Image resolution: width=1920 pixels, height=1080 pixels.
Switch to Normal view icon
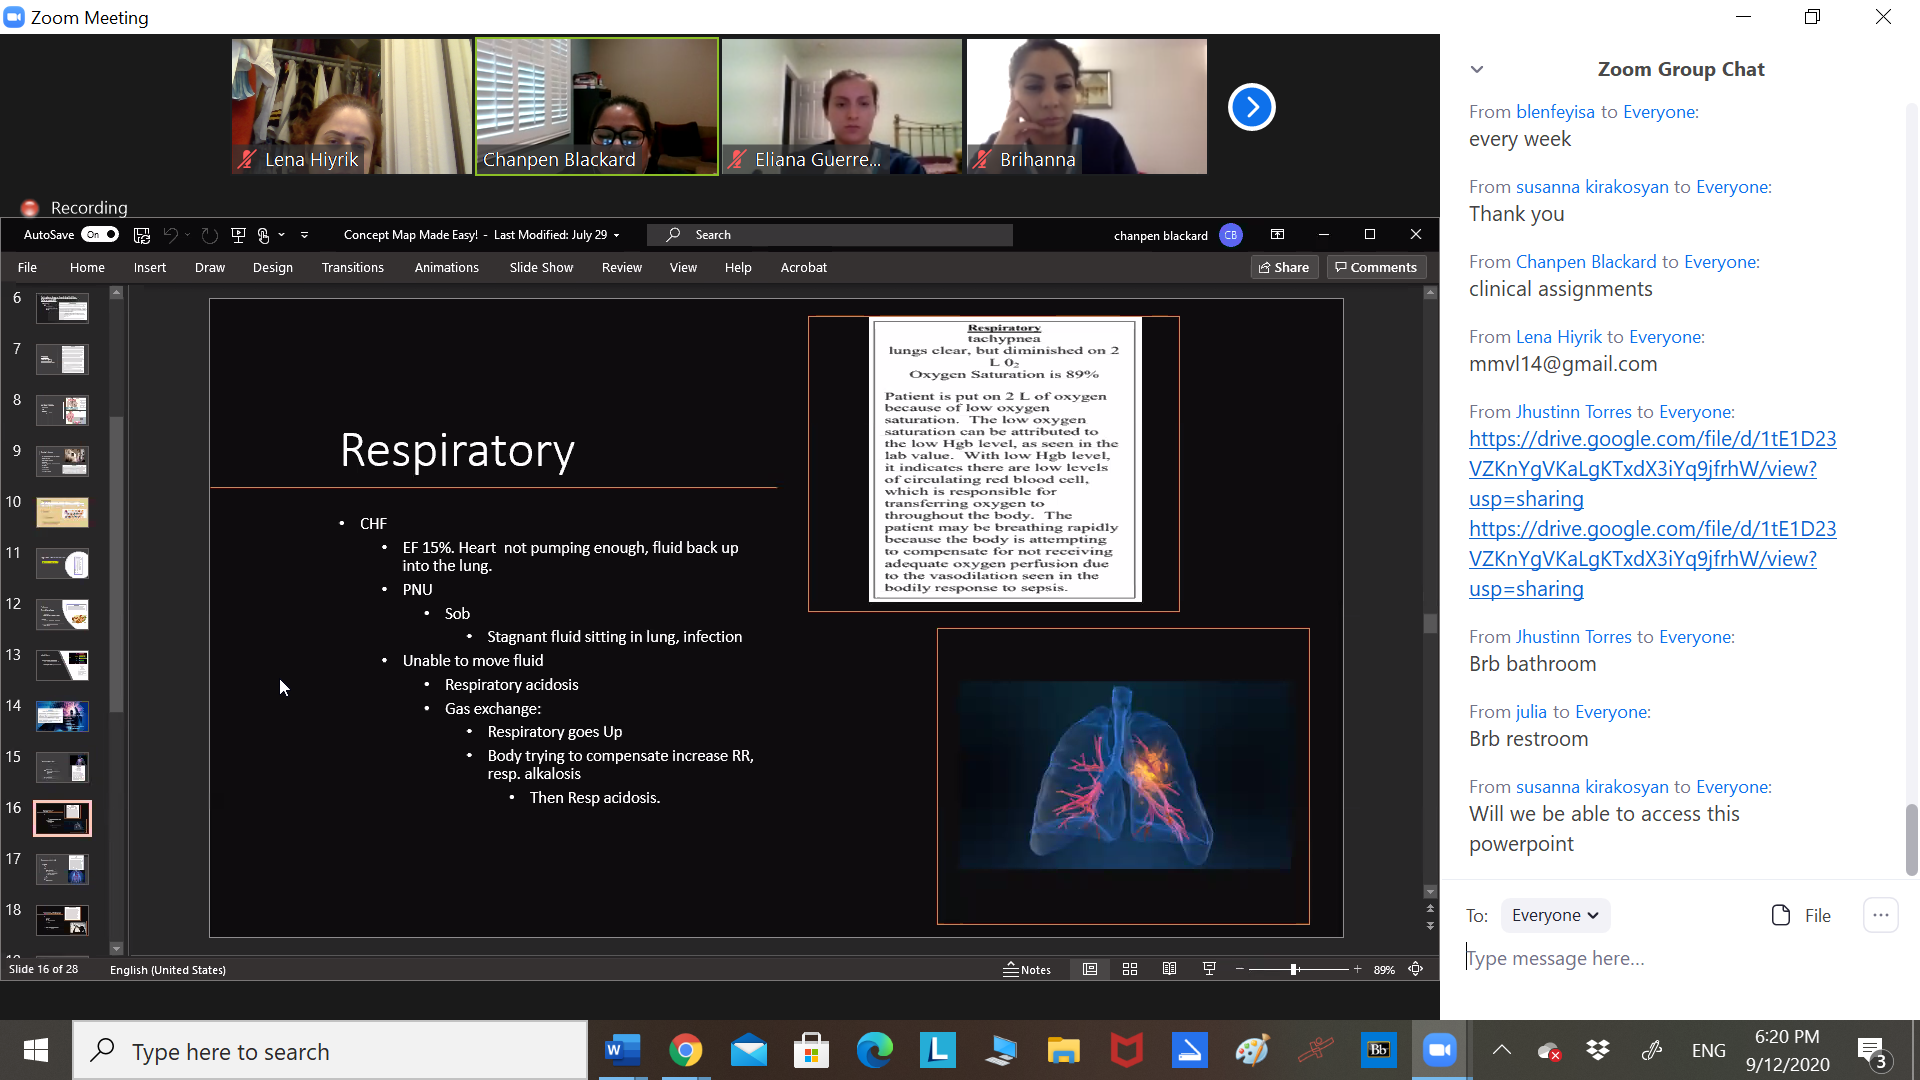[x=1090, y=969]
